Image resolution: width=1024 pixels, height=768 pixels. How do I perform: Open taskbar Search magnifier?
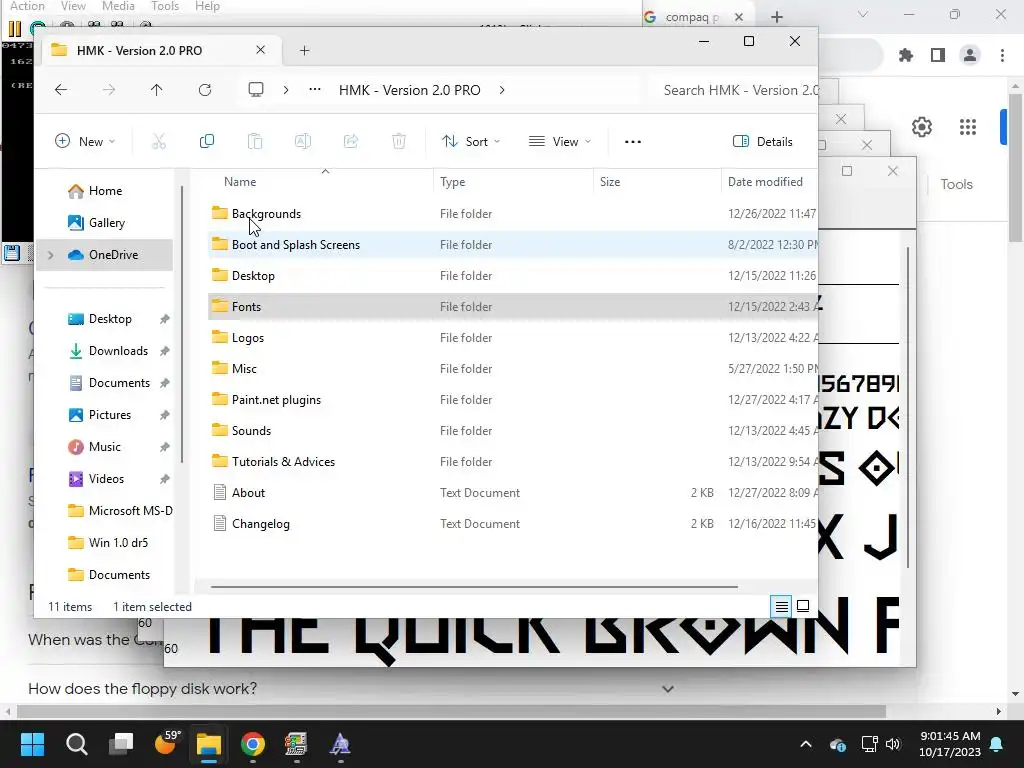point(76,744)
